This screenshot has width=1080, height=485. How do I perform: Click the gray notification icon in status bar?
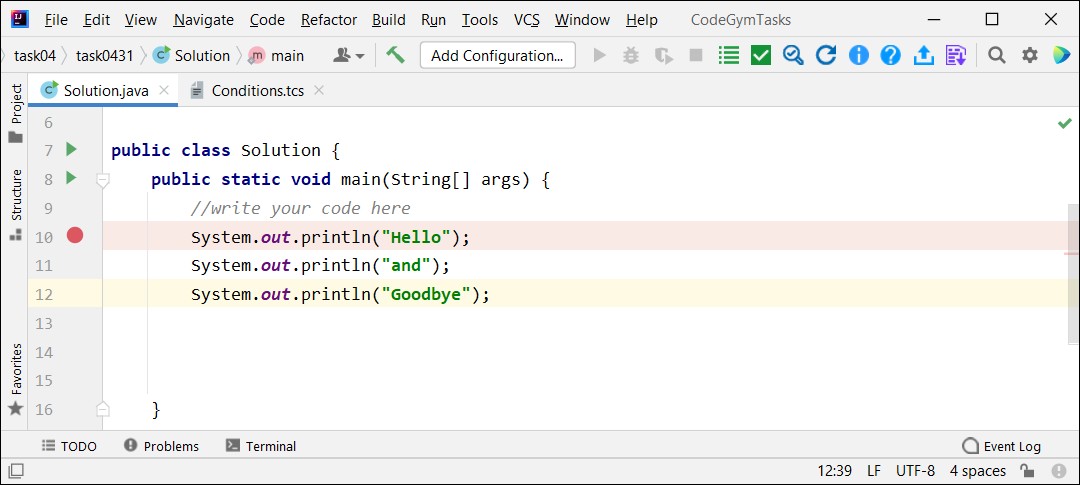pos(1059,471)
